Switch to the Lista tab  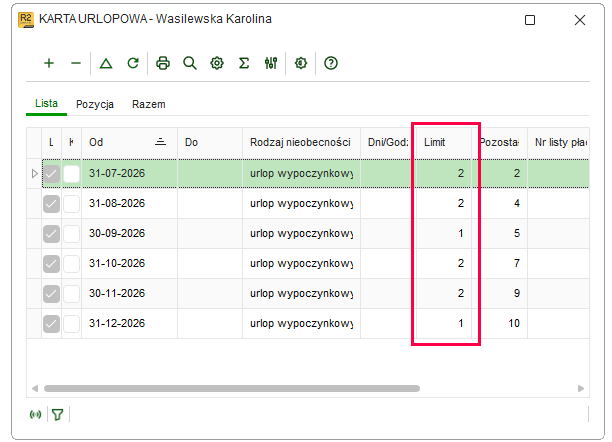(46, 103)
